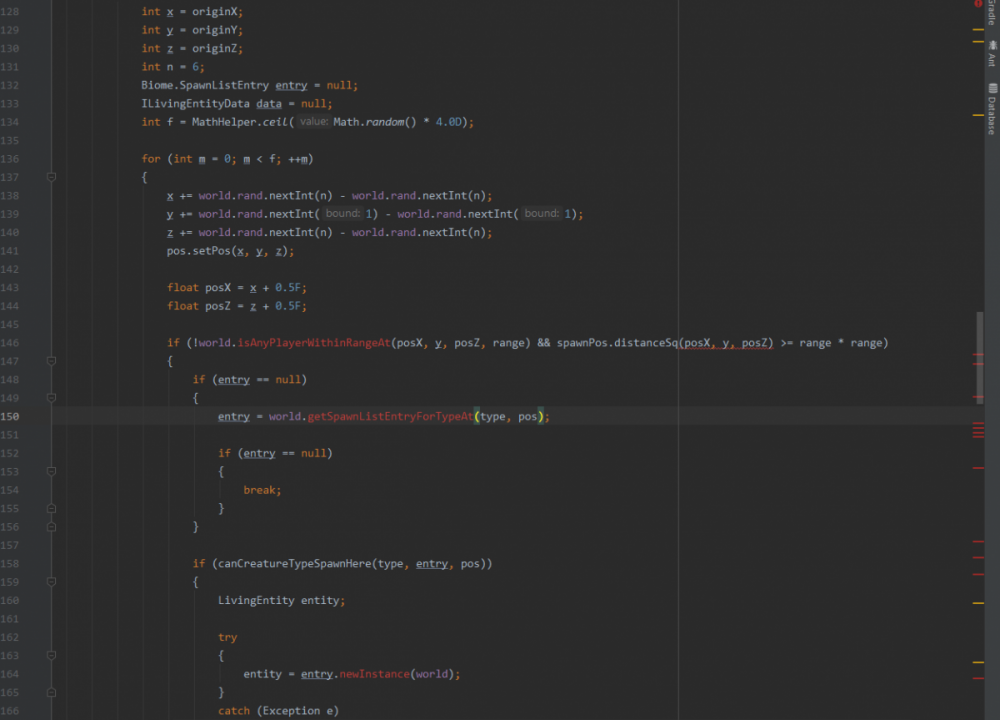Click the editor vertical scrollbar thumb
The height and width of the screenshot is (720, 1000).
(x=980, y=358)
